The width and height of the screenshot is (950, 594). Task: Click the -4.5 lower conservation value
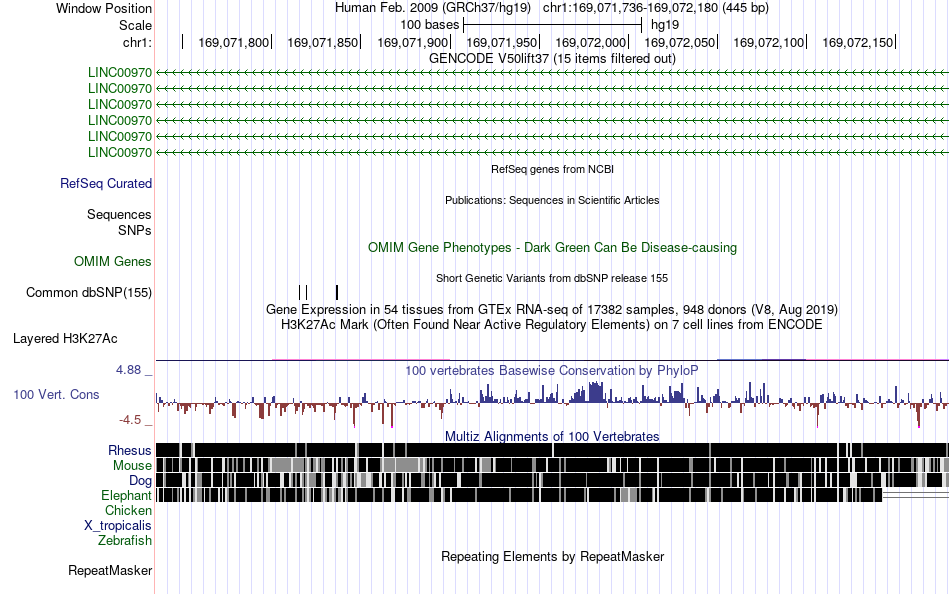point(130,419)
